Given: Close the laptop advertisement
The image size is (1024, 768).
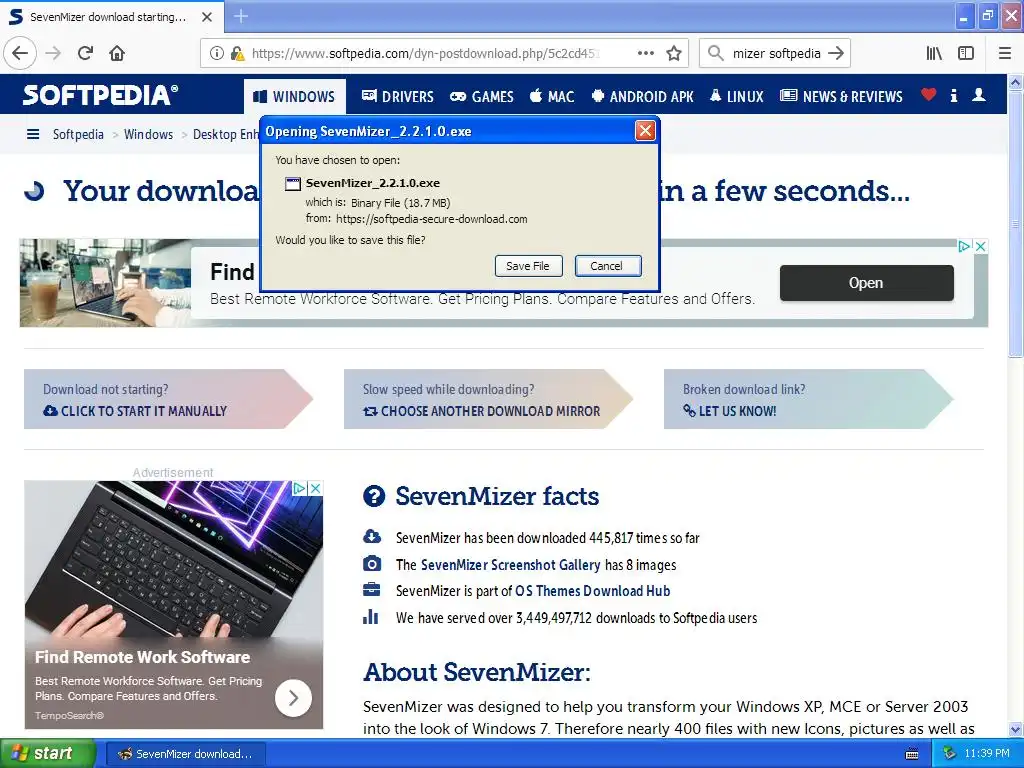Looking at the screenshot, I should click(315, 488).
